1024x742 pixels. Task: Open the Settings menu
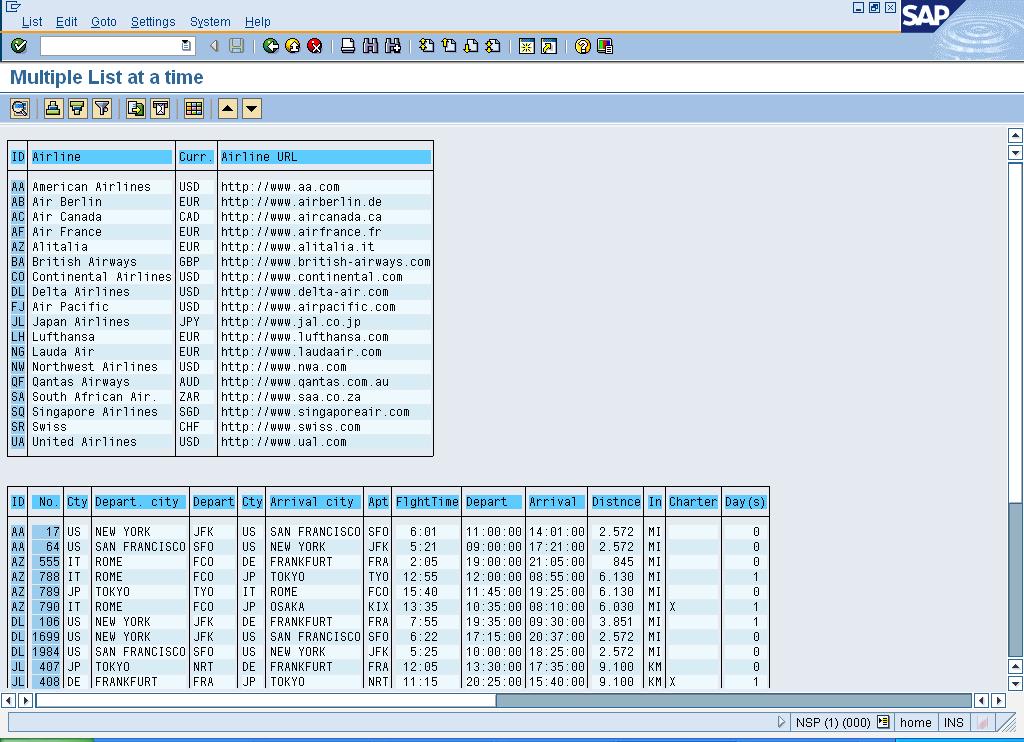click(x=153, y=22)
